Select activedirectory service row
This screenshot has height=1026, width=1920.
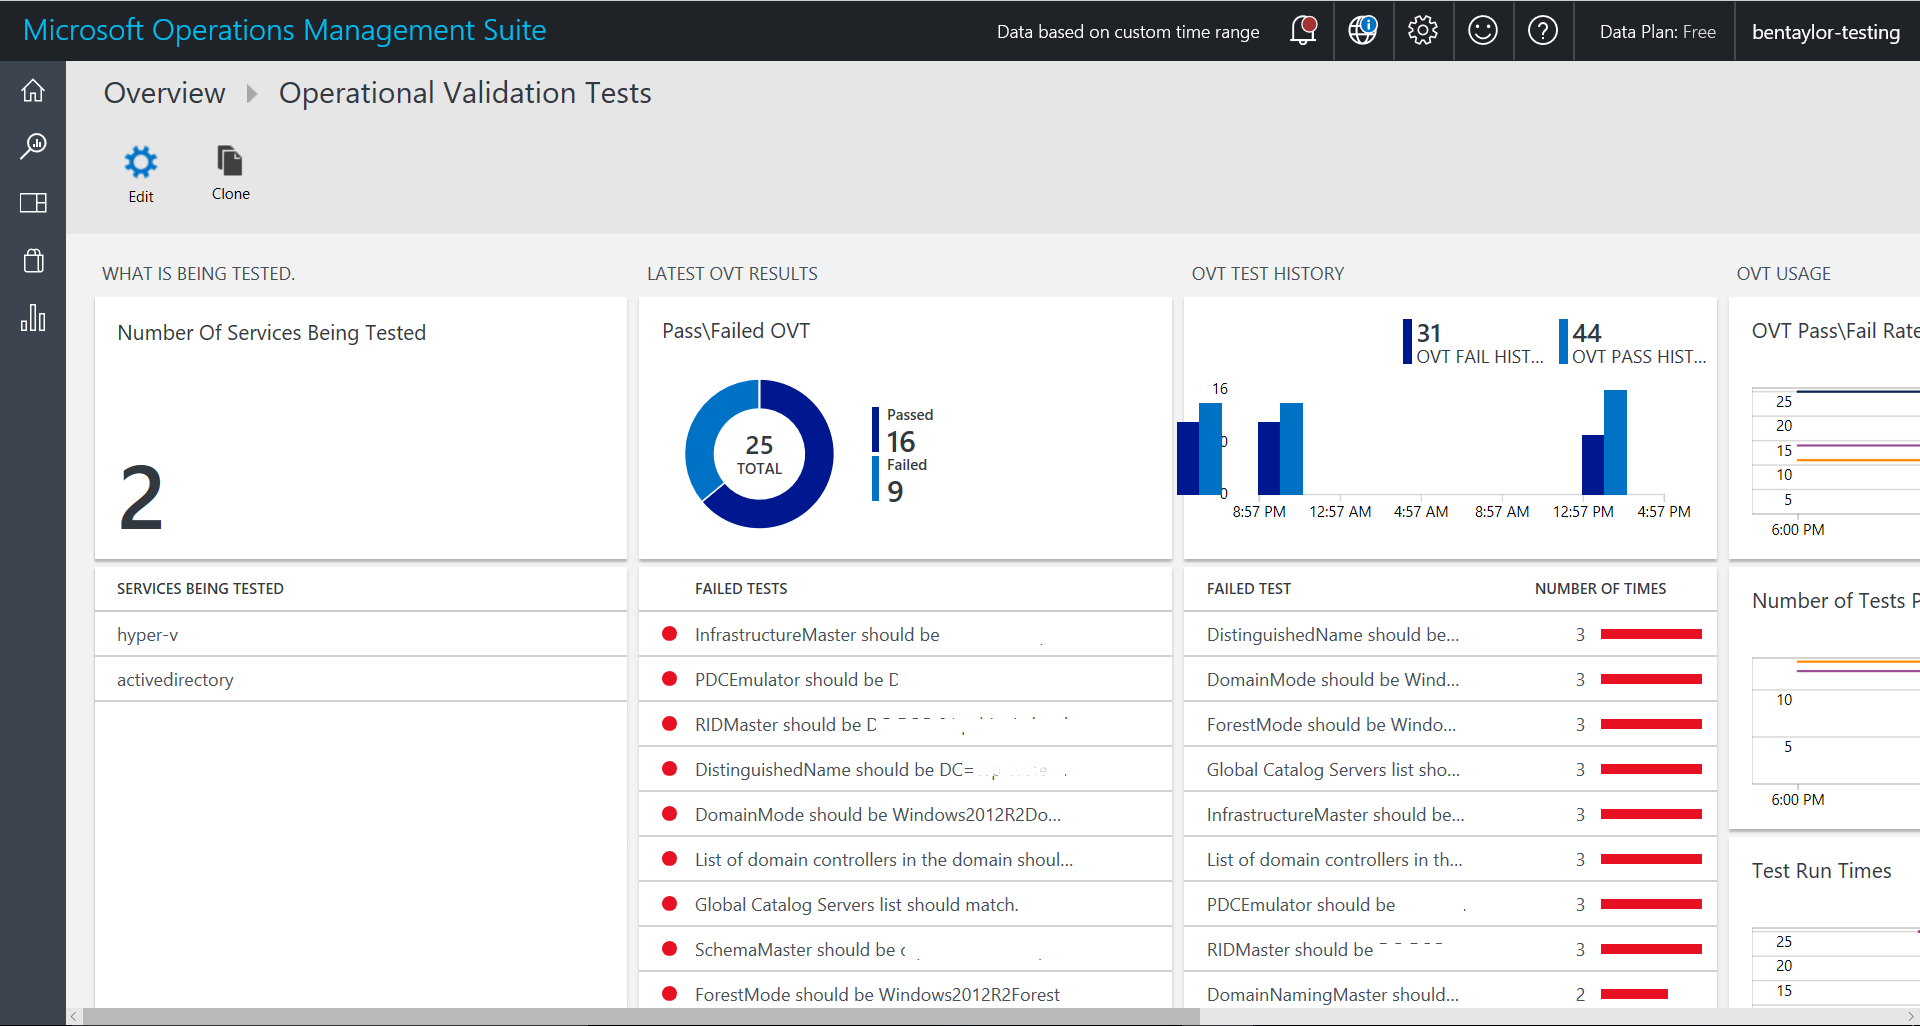click(361, 679)
